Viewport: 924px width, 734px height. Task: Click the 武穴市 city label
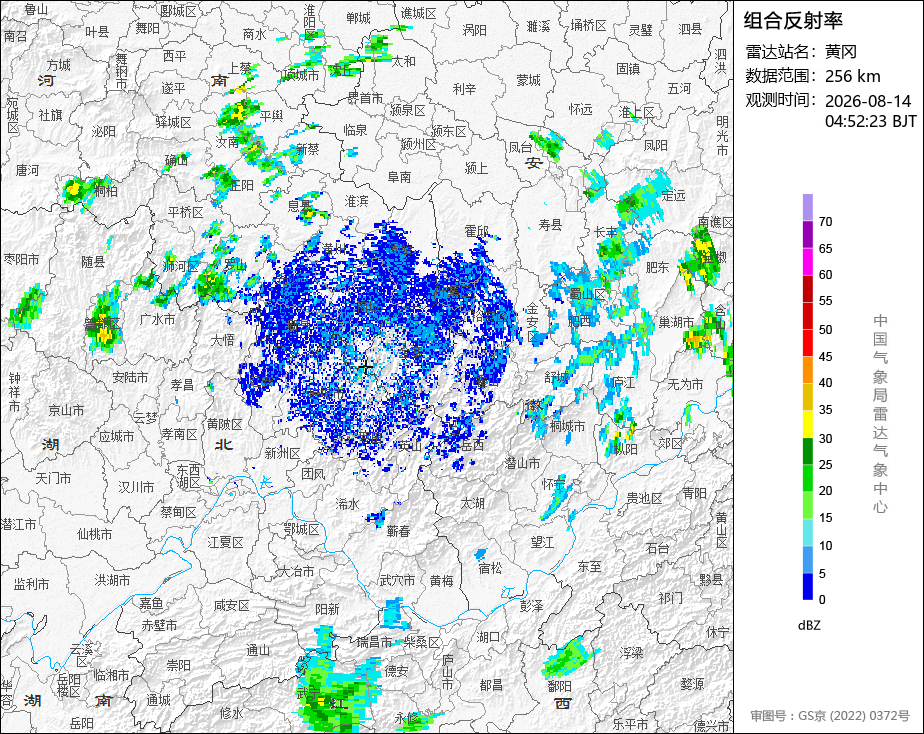pos(397,581)
